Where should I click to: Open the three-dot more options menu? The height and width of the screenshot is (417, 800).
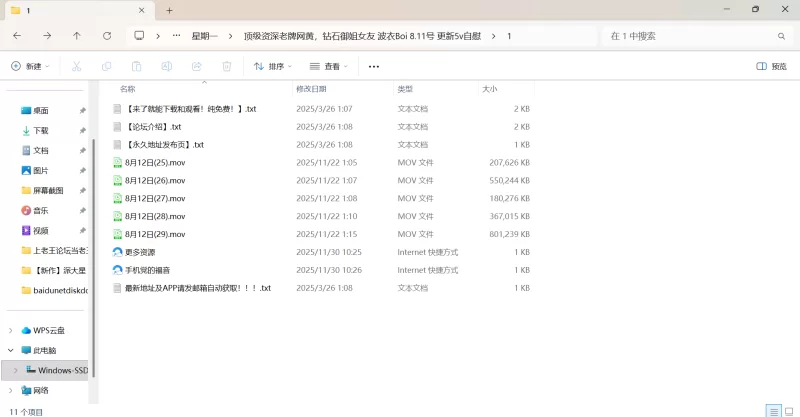point(374,67)
